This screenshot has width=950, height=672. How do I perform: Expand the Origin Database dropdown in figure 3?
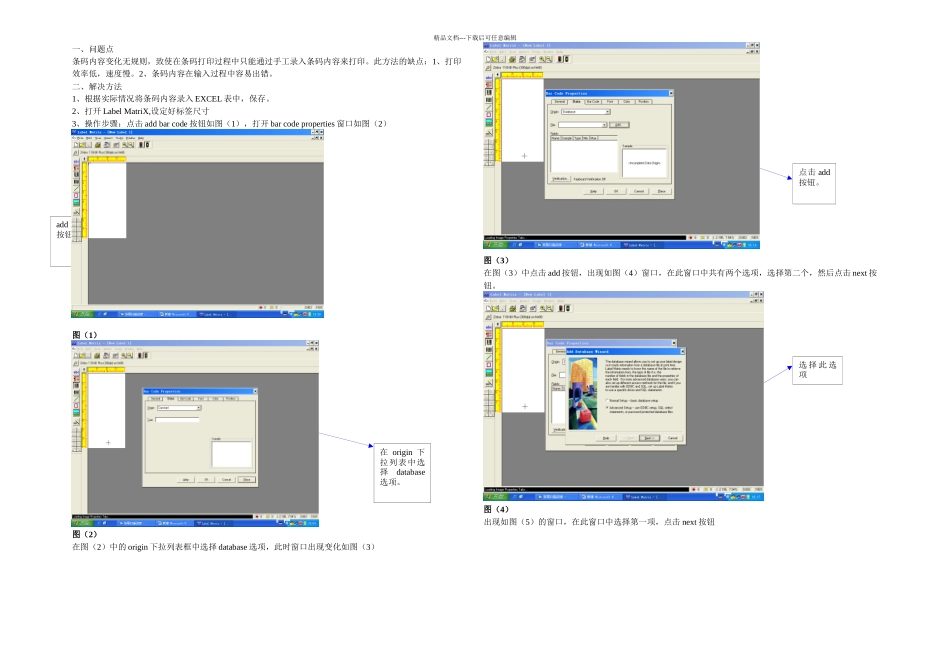[586, 112]
